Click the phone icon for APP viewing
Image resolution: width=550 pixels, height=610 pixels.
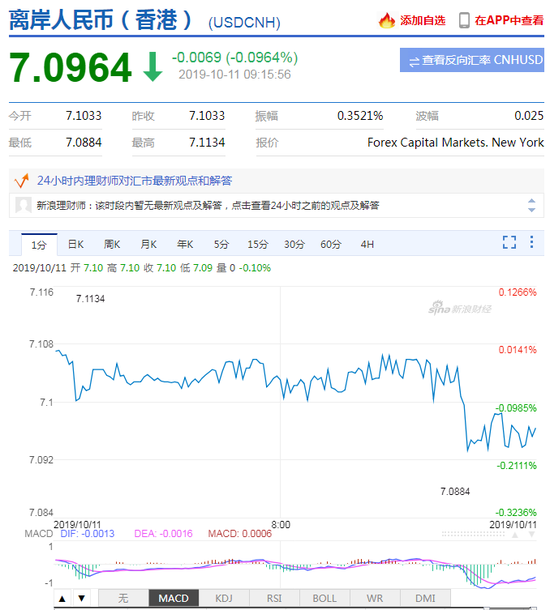click(464, 20)
